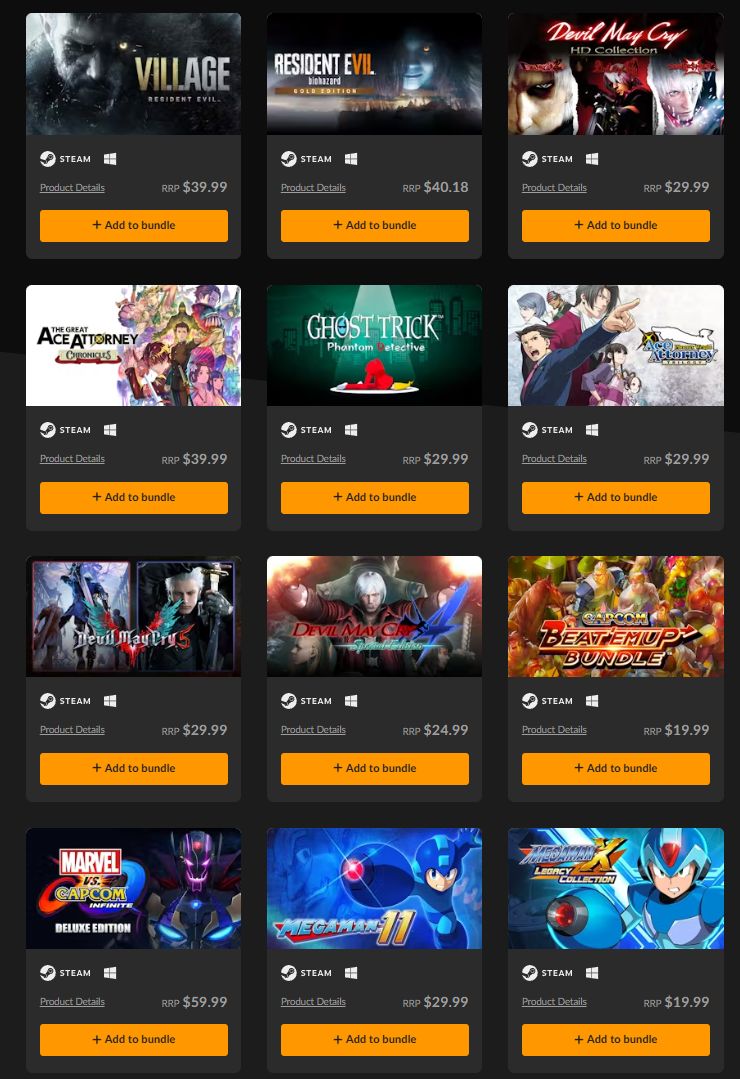The image size is (740, 1079).
Task: Open the Devil May Cry HD Collection thumbnail
Action: point(615,74)
